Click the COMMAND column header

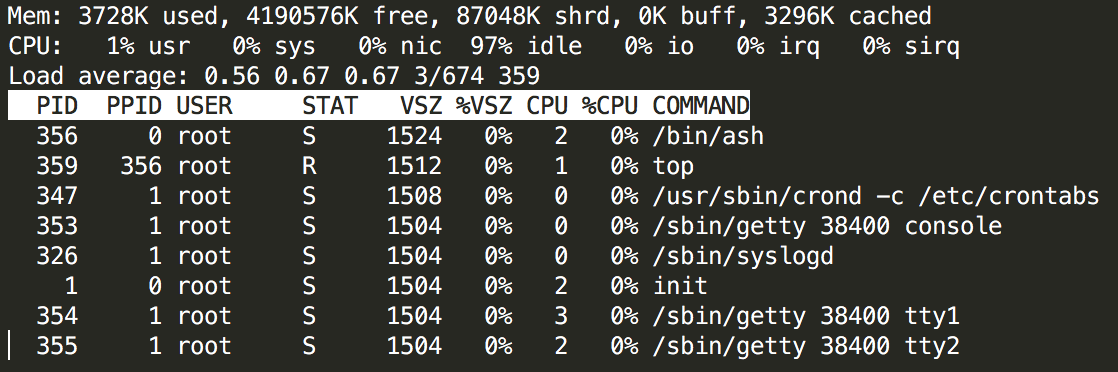pos(701,105)
